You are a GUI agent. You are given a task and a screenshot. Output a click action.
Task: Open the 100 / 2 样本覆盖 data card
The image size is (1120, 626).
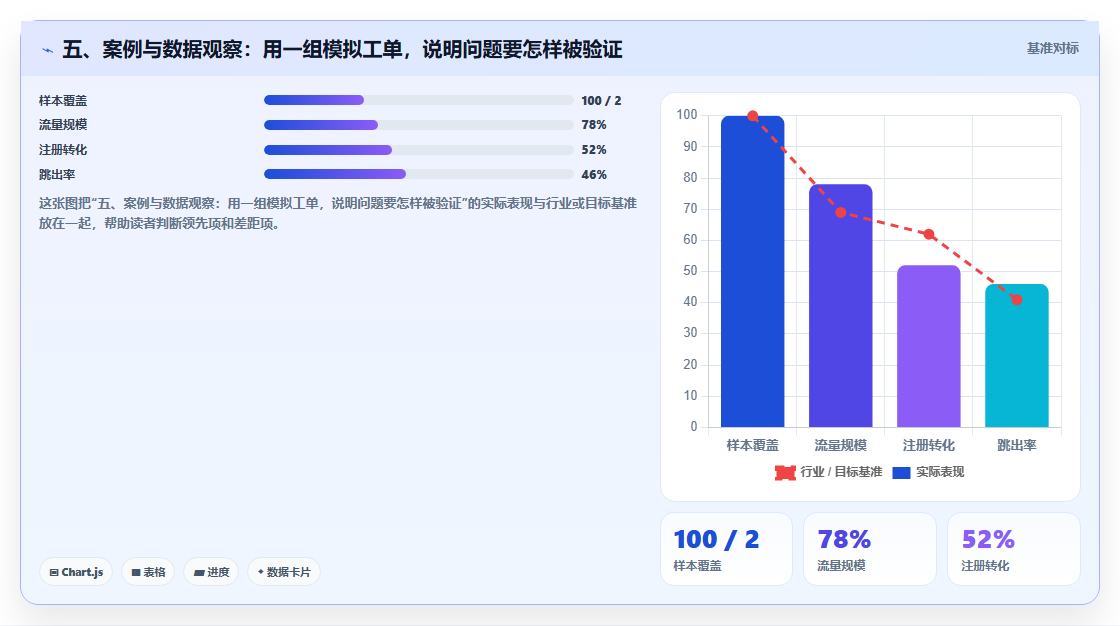point(726,549)
